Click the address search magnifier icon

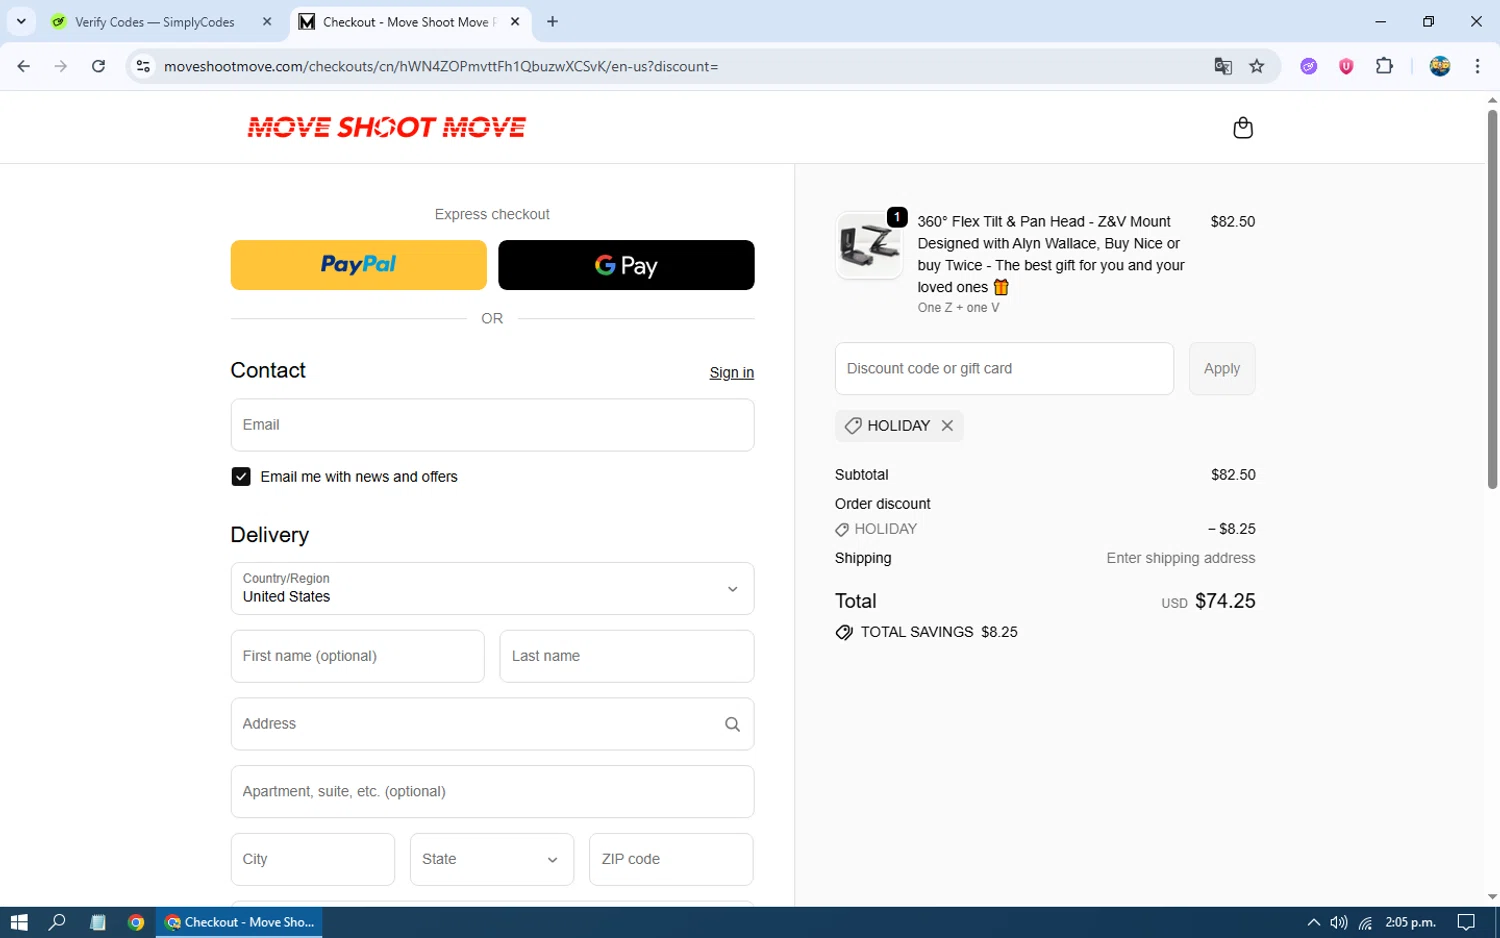(732, 724)
